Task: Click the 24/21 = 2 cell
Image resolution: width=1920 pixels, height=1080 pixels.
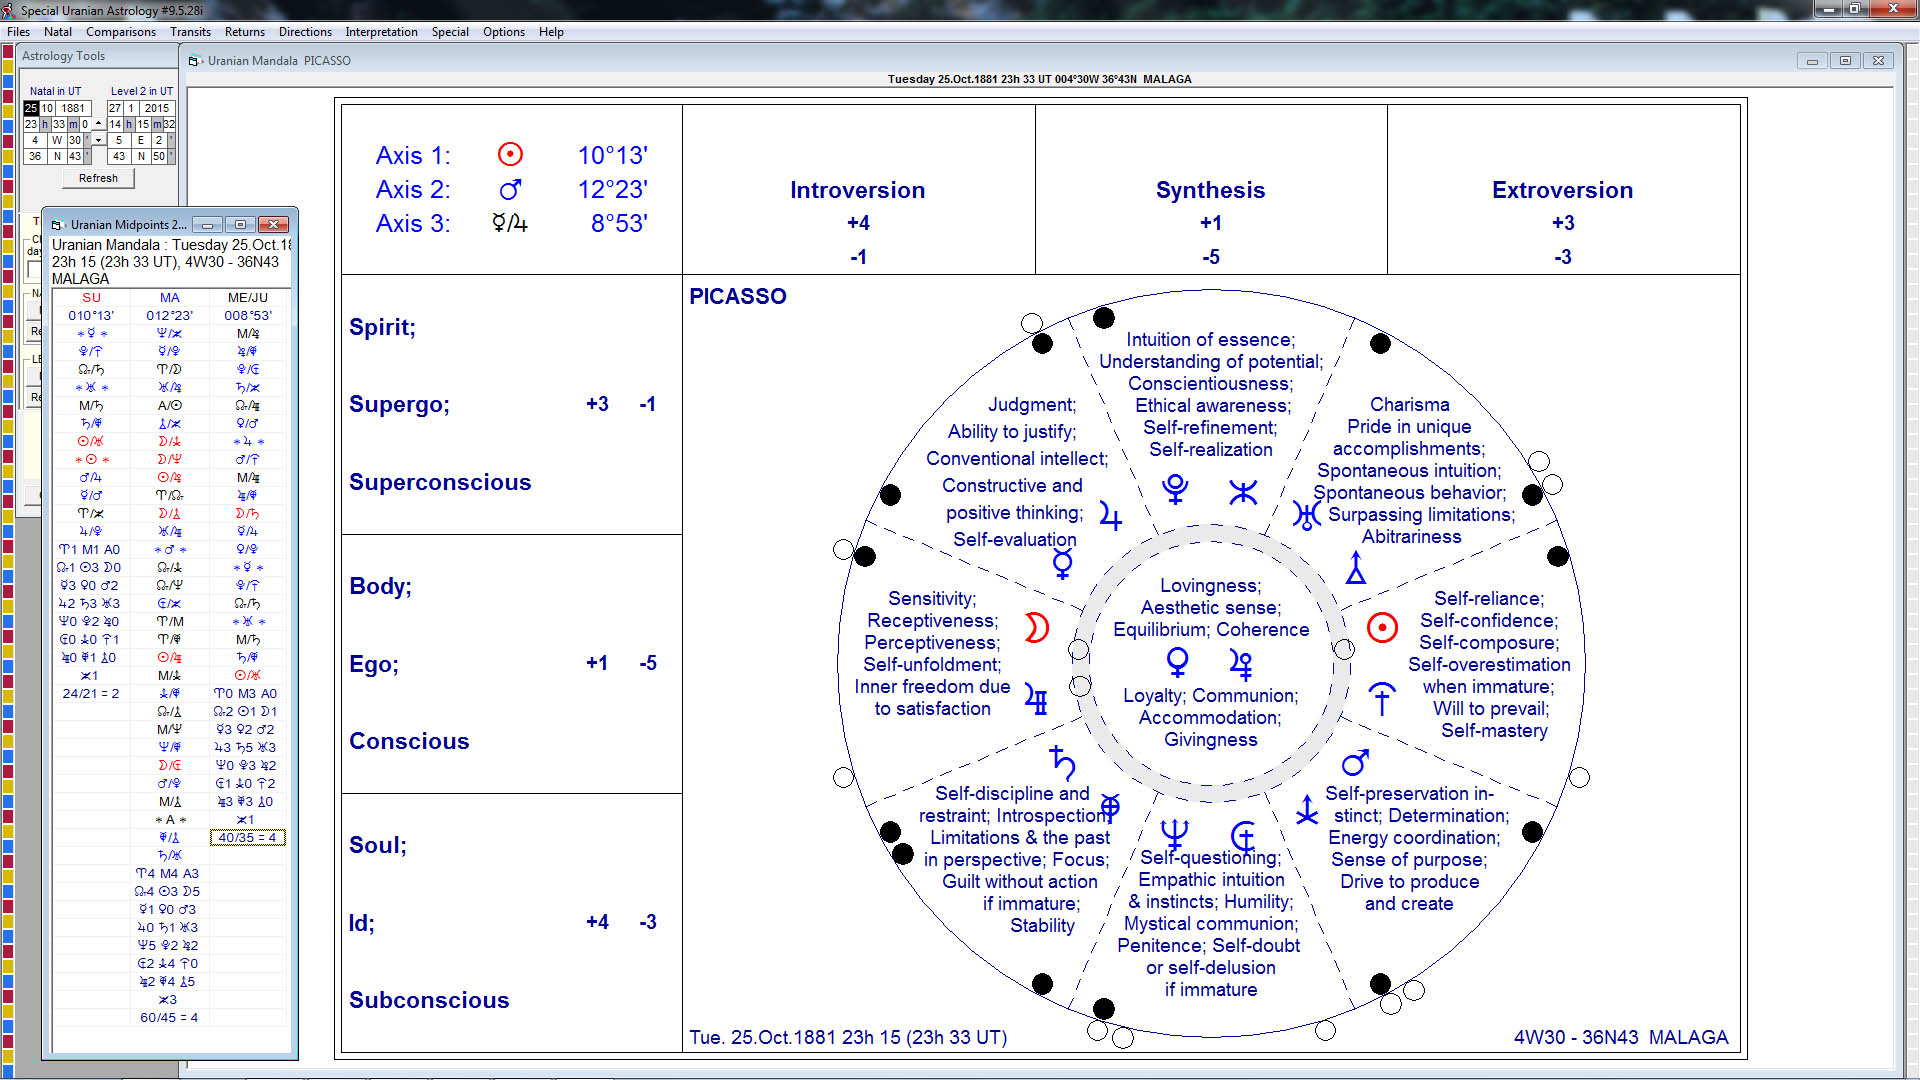Action: tap(91, 694)
